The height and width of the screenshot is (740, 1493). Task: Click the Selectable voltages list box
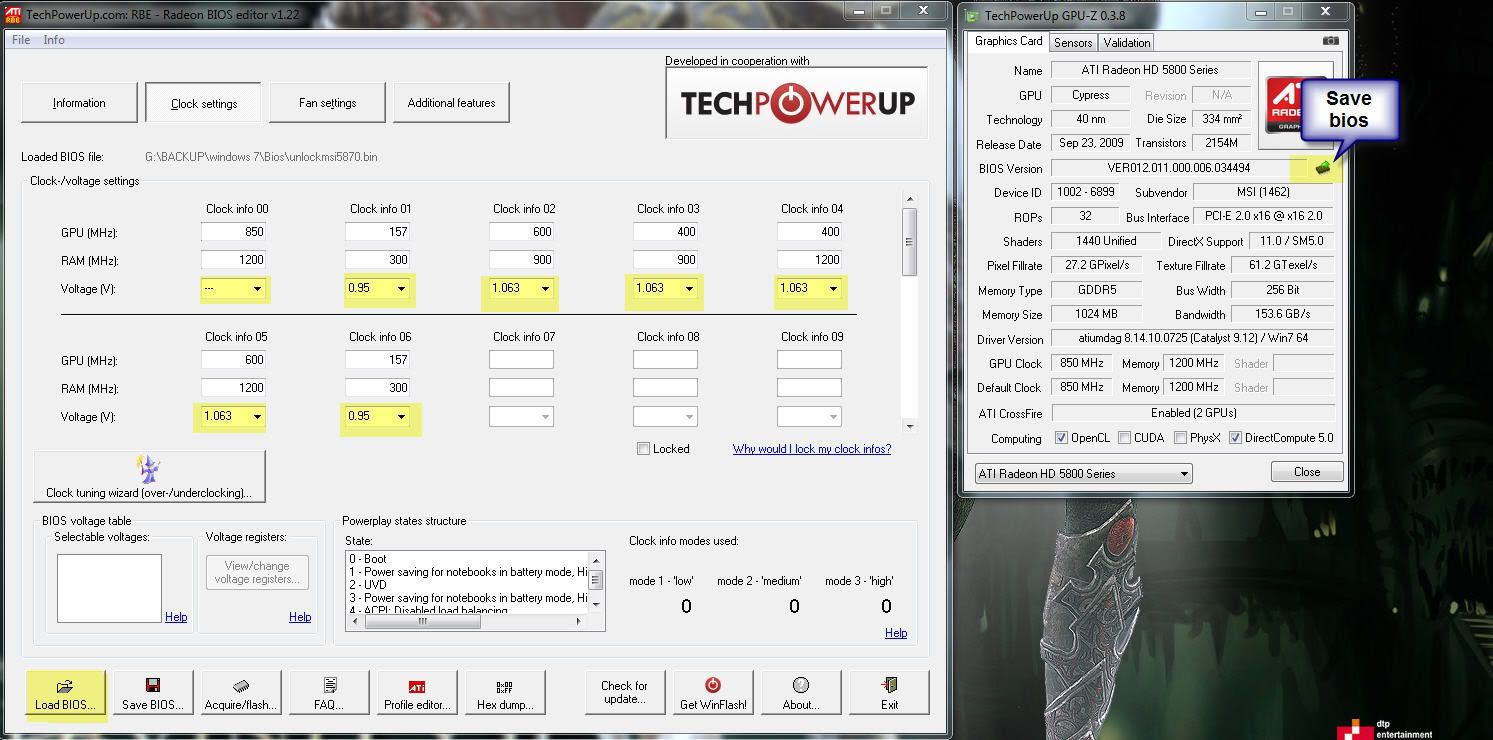109,589
